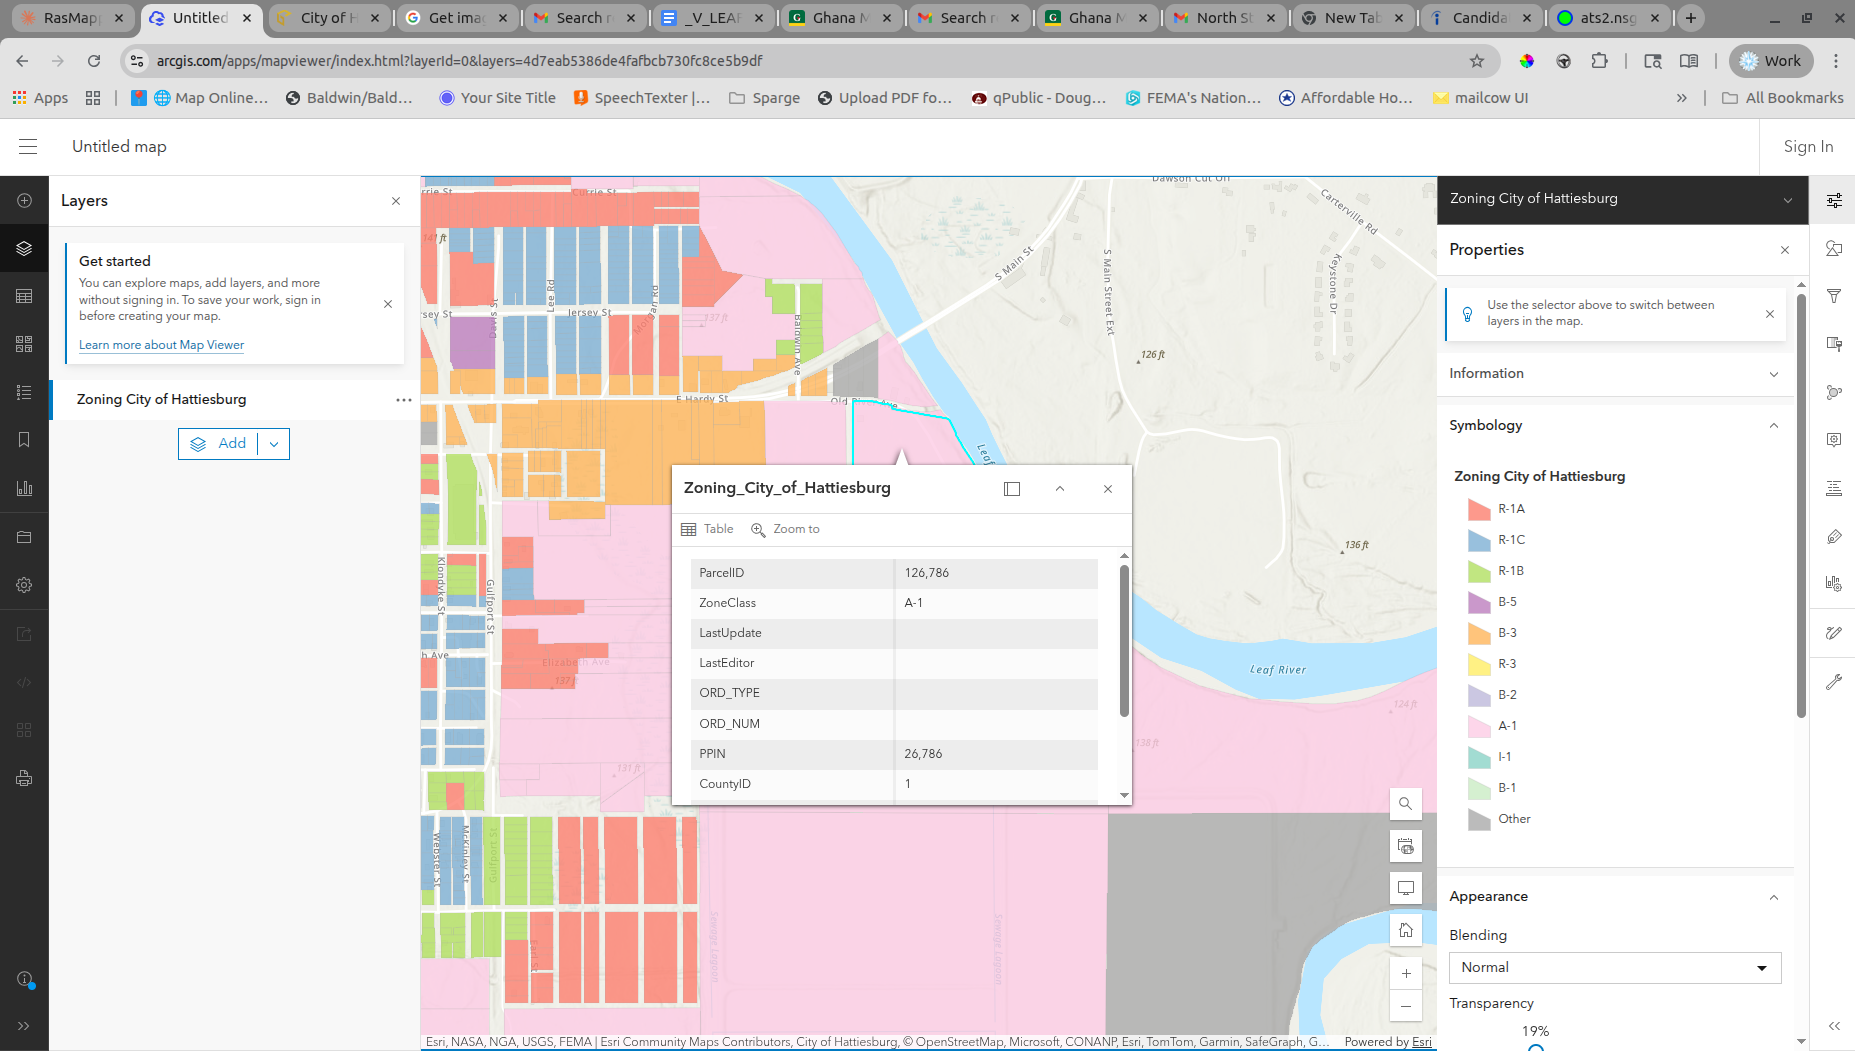Viewport: 1855px width, 1051px height.
Task: Open the Styles pane icon
Action: coord(1833,249)
